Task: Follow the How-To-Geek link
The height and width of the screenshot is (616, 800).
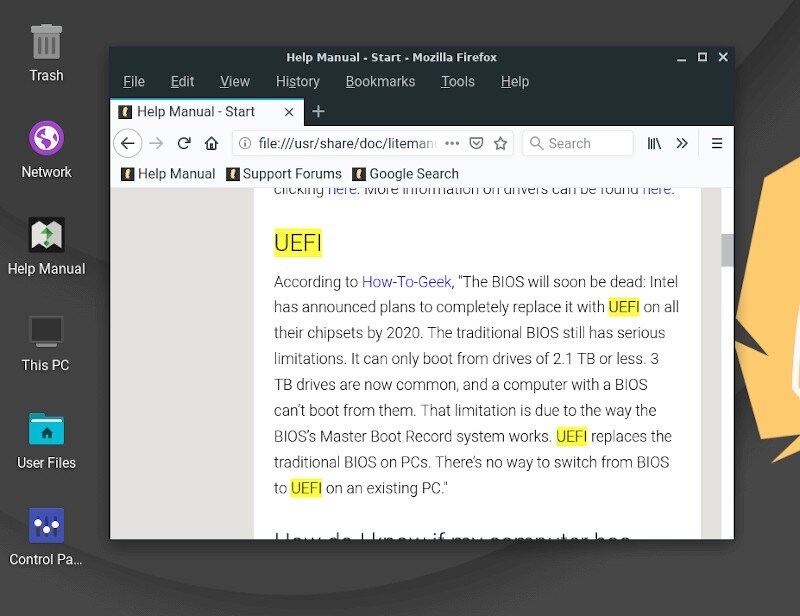Action: click(406, 282)
